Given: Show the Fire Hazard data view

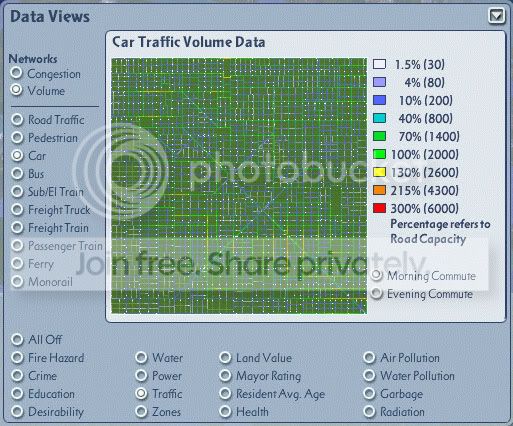Looking at the screenshot, I should pos(17,357).
